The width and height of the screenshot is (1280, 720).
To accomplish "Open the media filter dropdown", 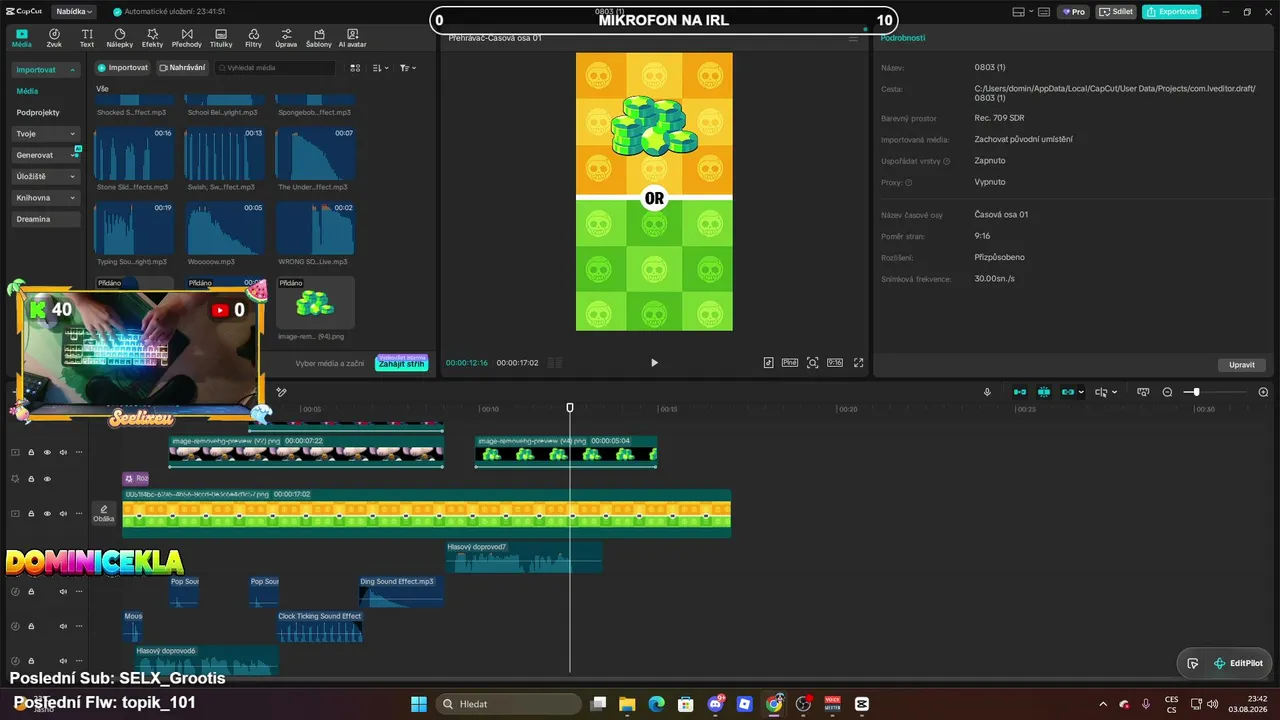I will click(x=408, y=68).
